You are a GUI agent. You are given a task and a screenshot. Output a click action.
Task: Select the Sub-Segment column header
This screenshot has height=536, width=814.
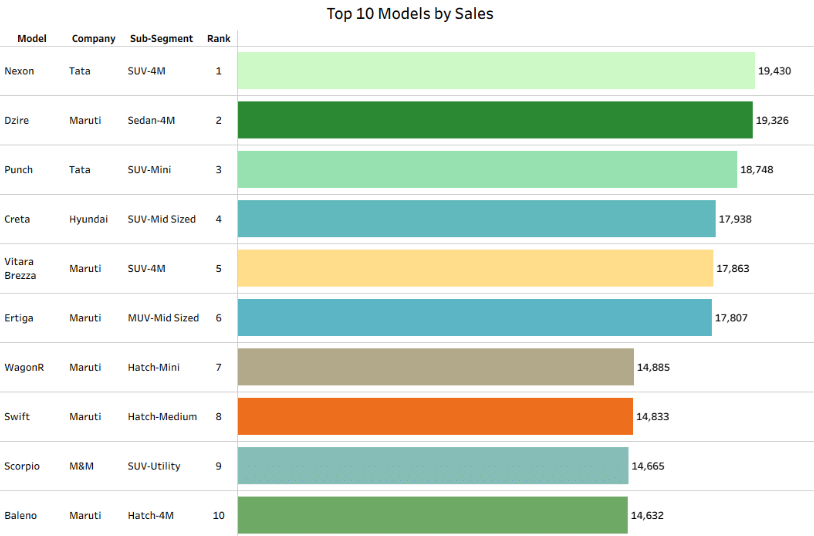[x=161, y=39]
